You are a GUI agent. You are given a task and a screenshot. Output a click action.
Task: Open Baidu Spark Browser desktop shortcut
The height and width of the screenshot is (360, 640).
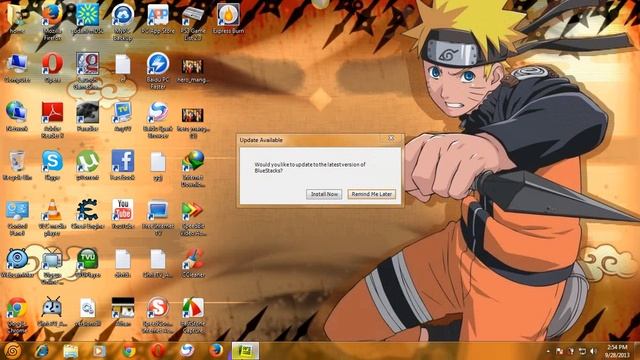pyautogui.click(x=158, y=119)
